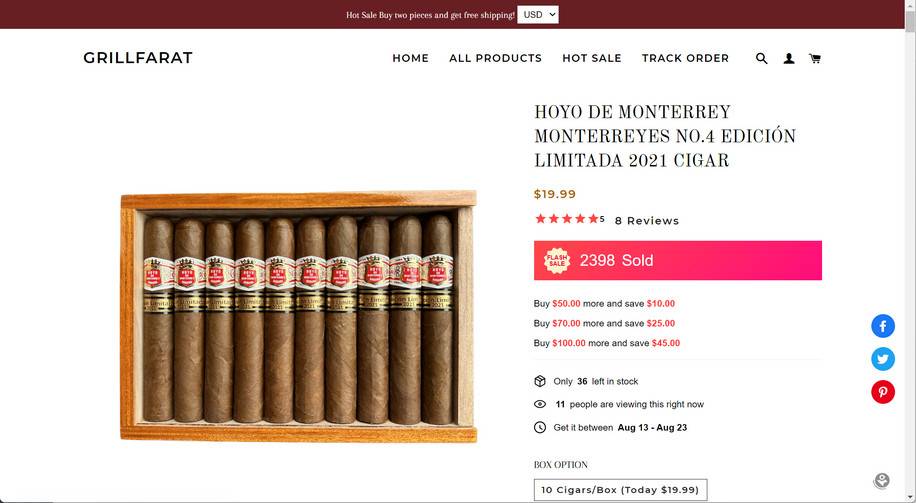Open the search magnifier icon

pyautogui.click(x=761, y=58)
